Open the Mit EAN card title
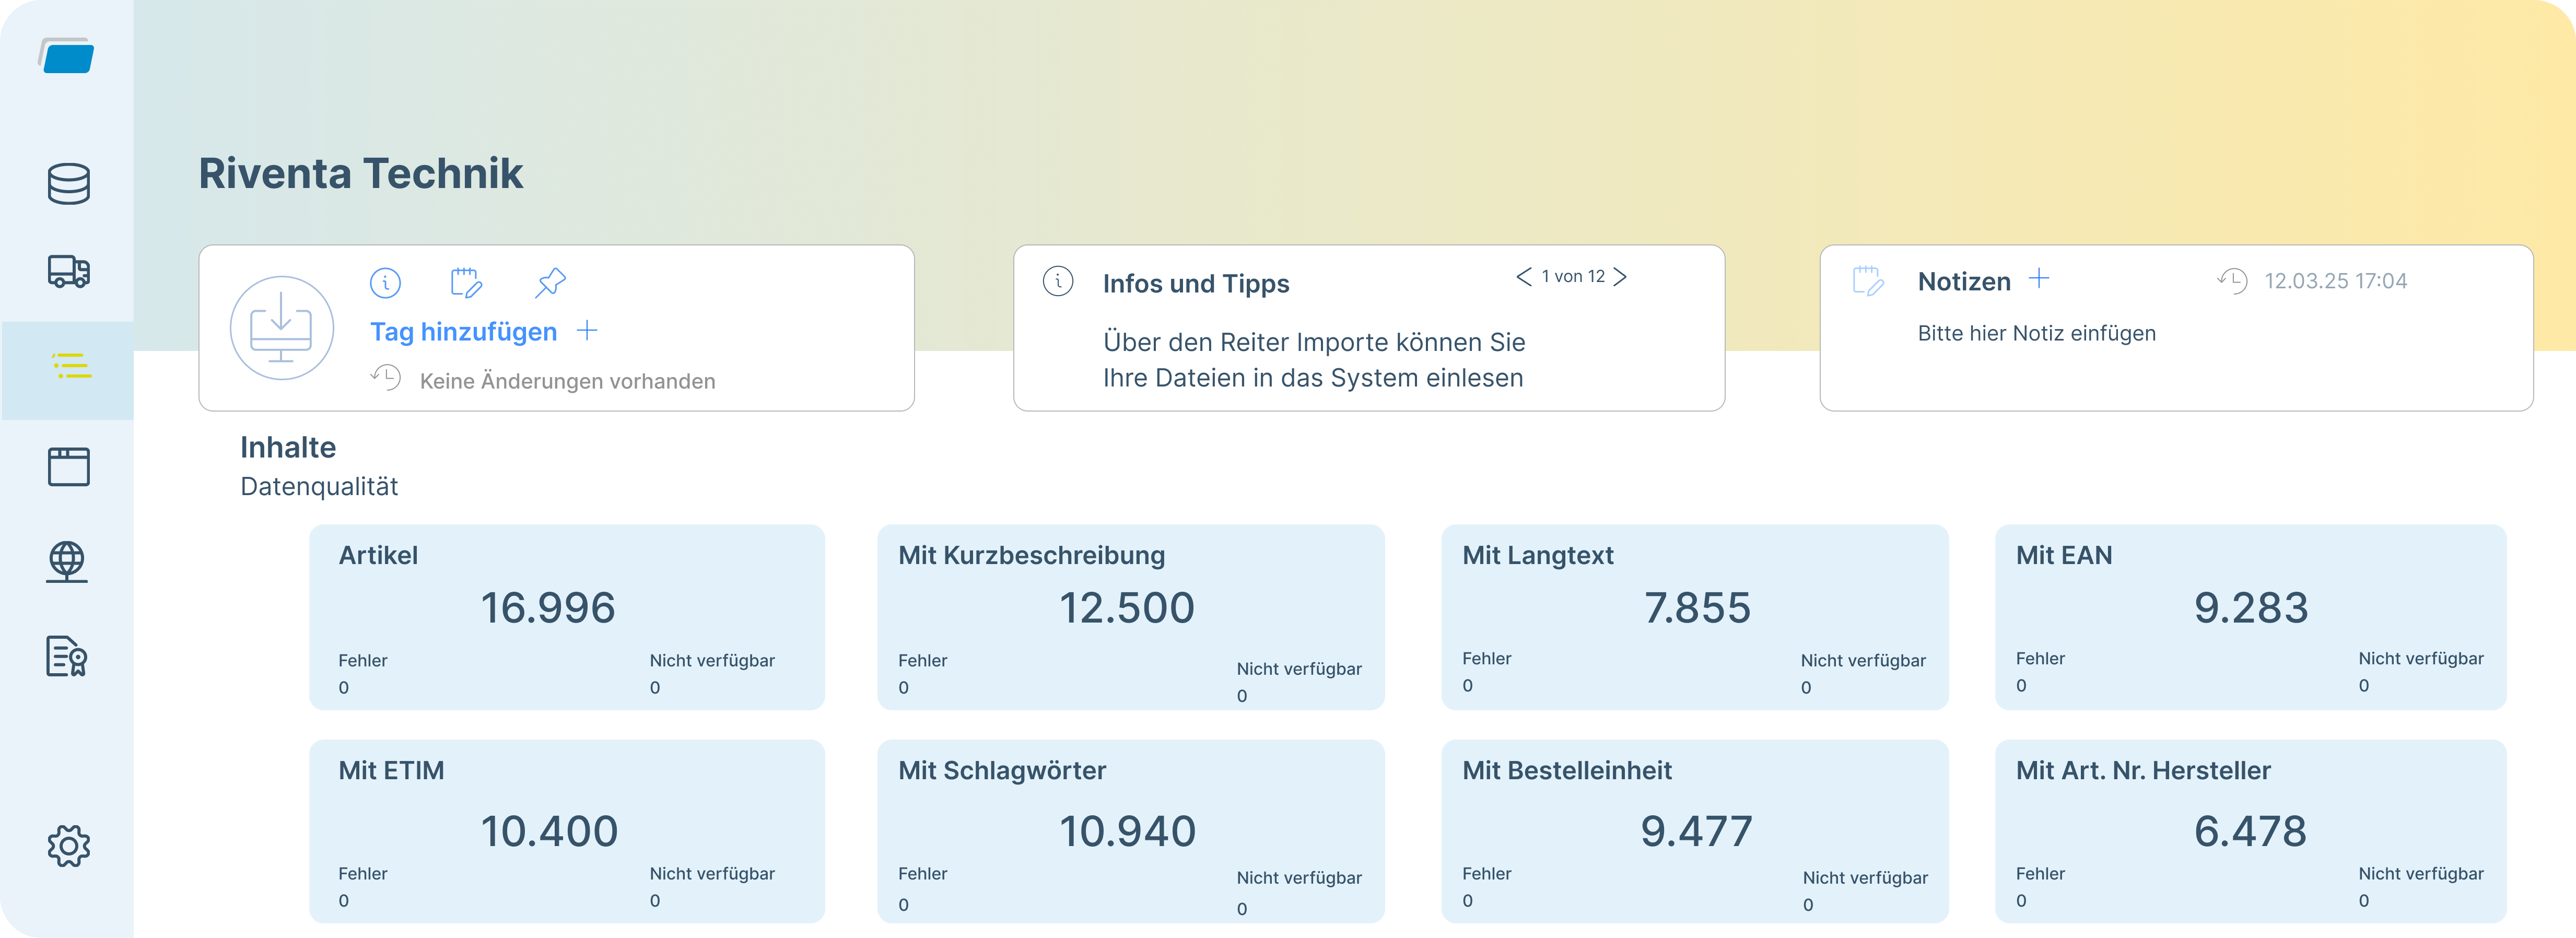 pyautogui.click(x=2063, y=556)
